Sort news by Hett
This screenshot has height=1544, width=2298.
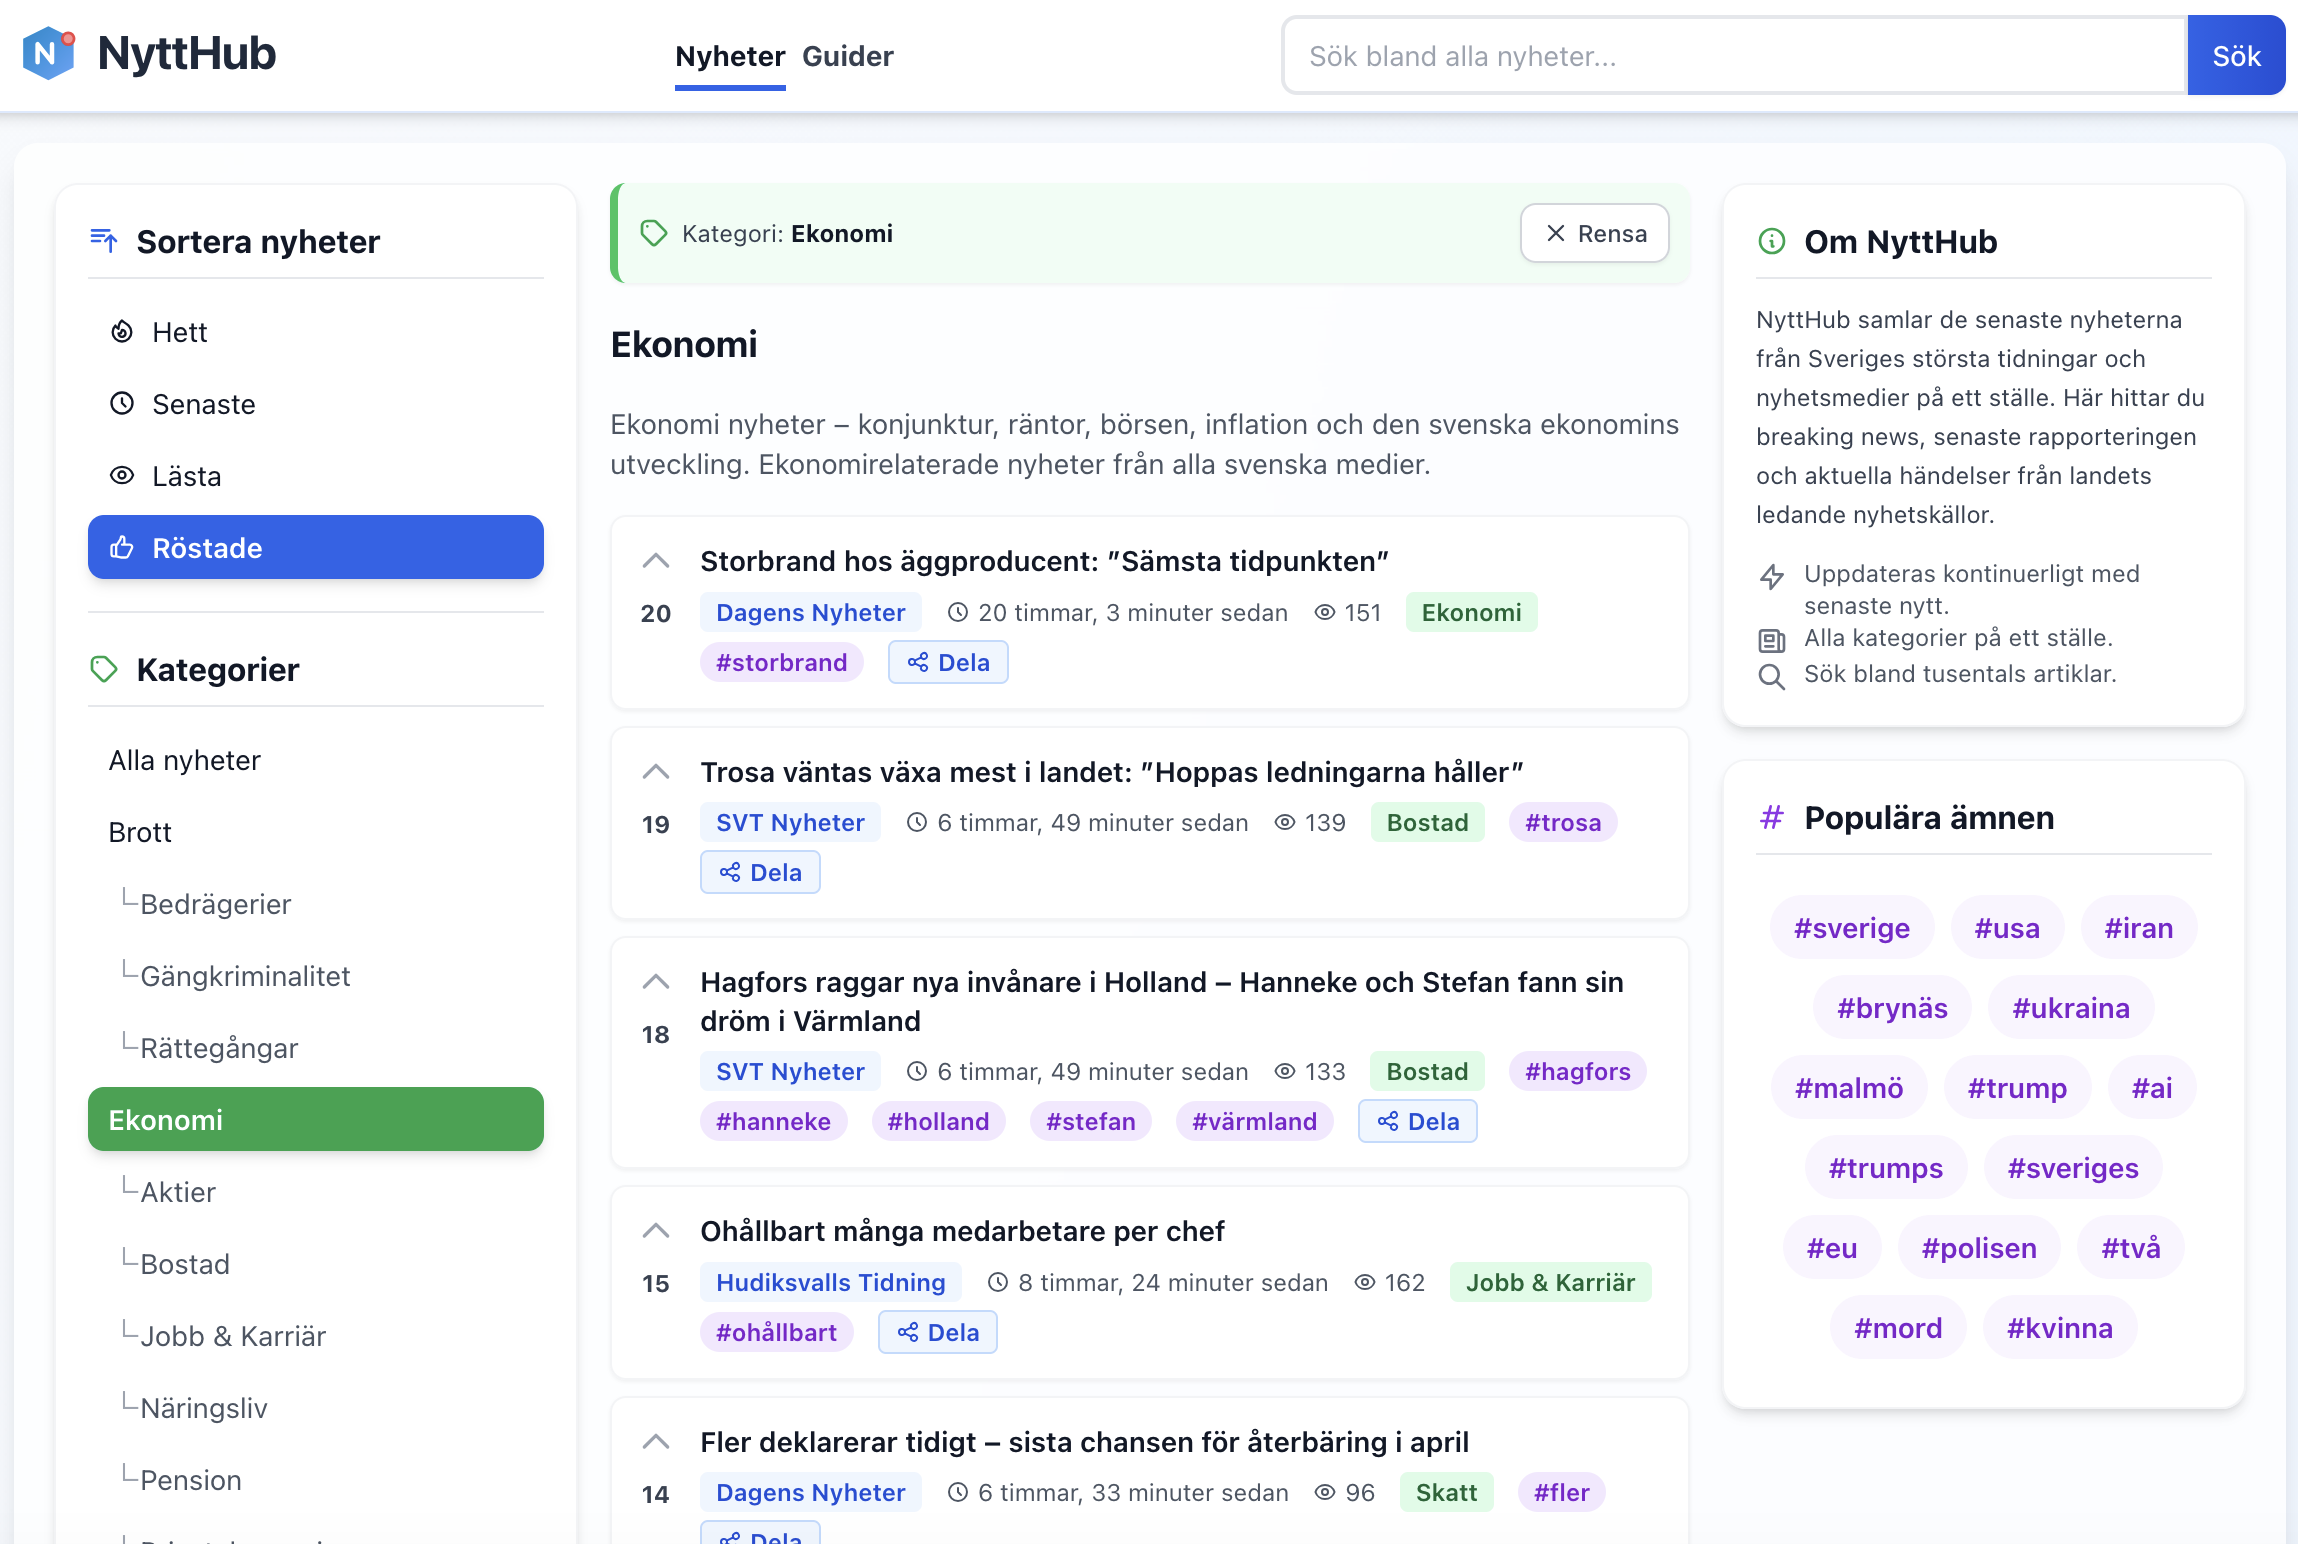[316, 332]
